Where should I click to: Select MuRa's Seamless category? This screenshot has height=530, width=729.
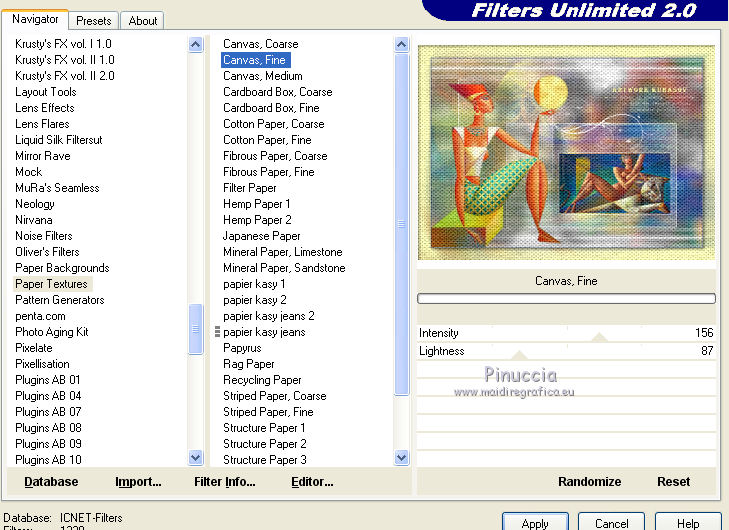click(57, 188)
